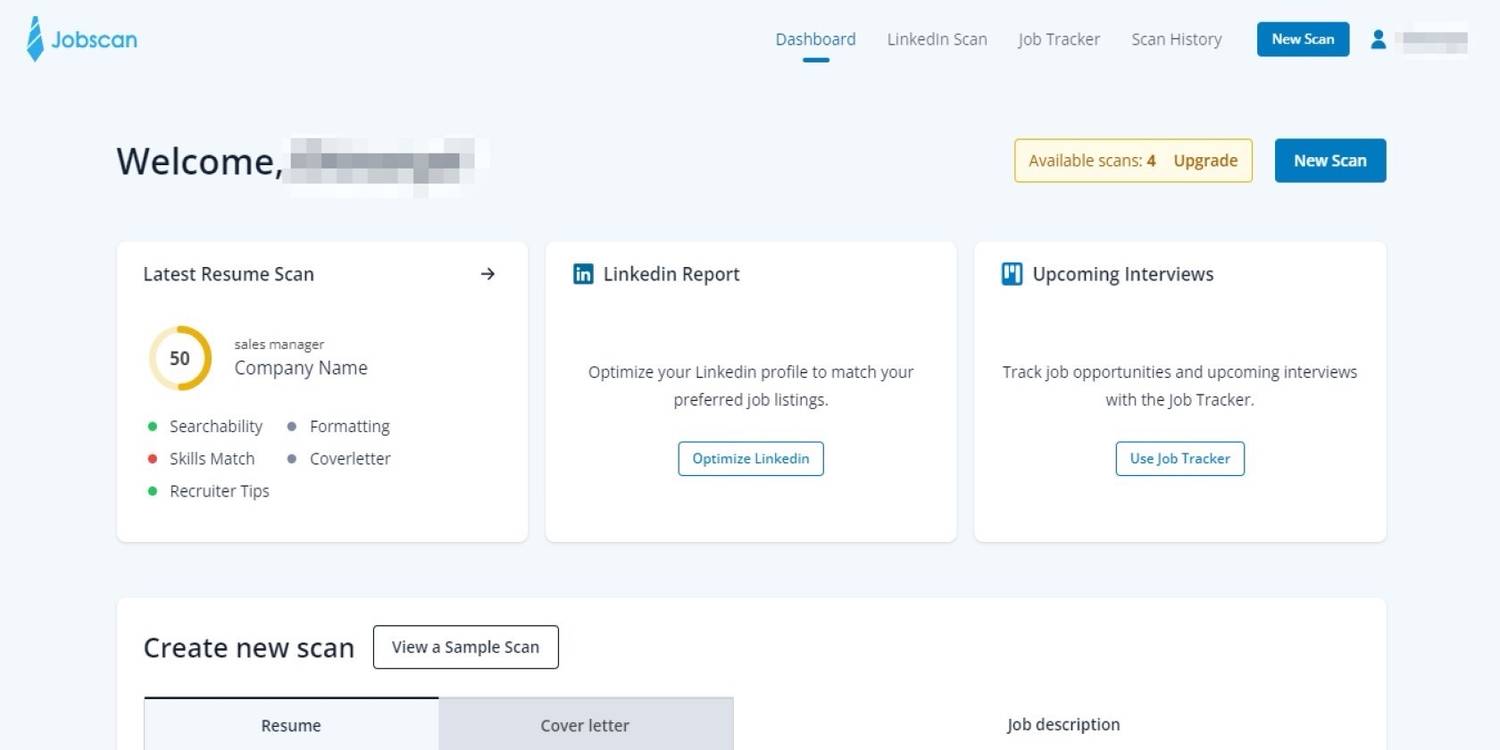Click the red Skills Match status dot
This screenshot has height=750, width=1500.
(x=153, y=459)
